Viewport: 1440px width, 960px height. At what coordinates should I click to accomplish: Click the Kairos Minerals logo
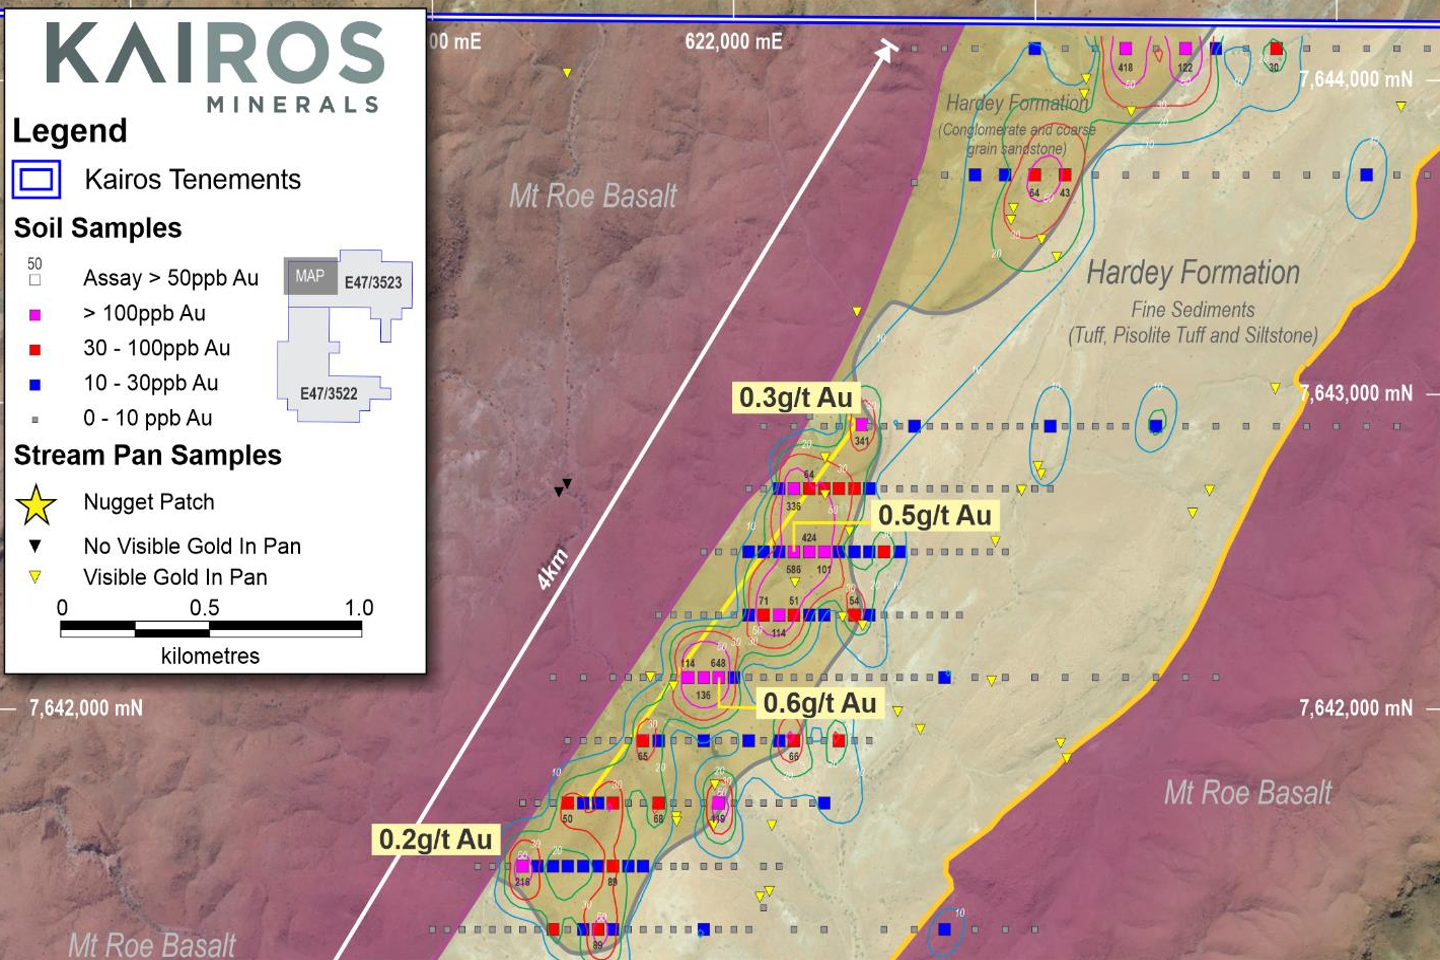click(215, 67)
